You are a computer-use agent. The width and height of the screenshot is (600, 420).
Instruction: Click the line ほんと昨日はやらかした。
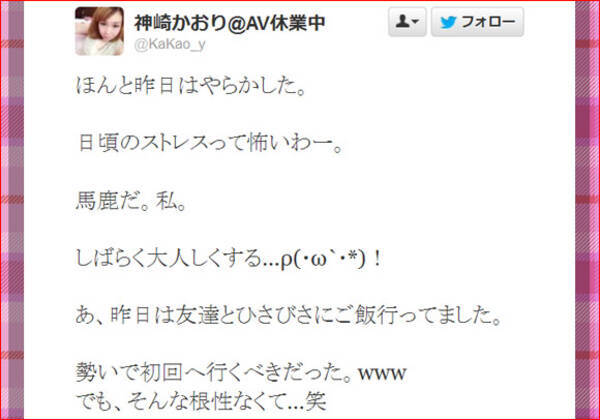click(190, 85)
